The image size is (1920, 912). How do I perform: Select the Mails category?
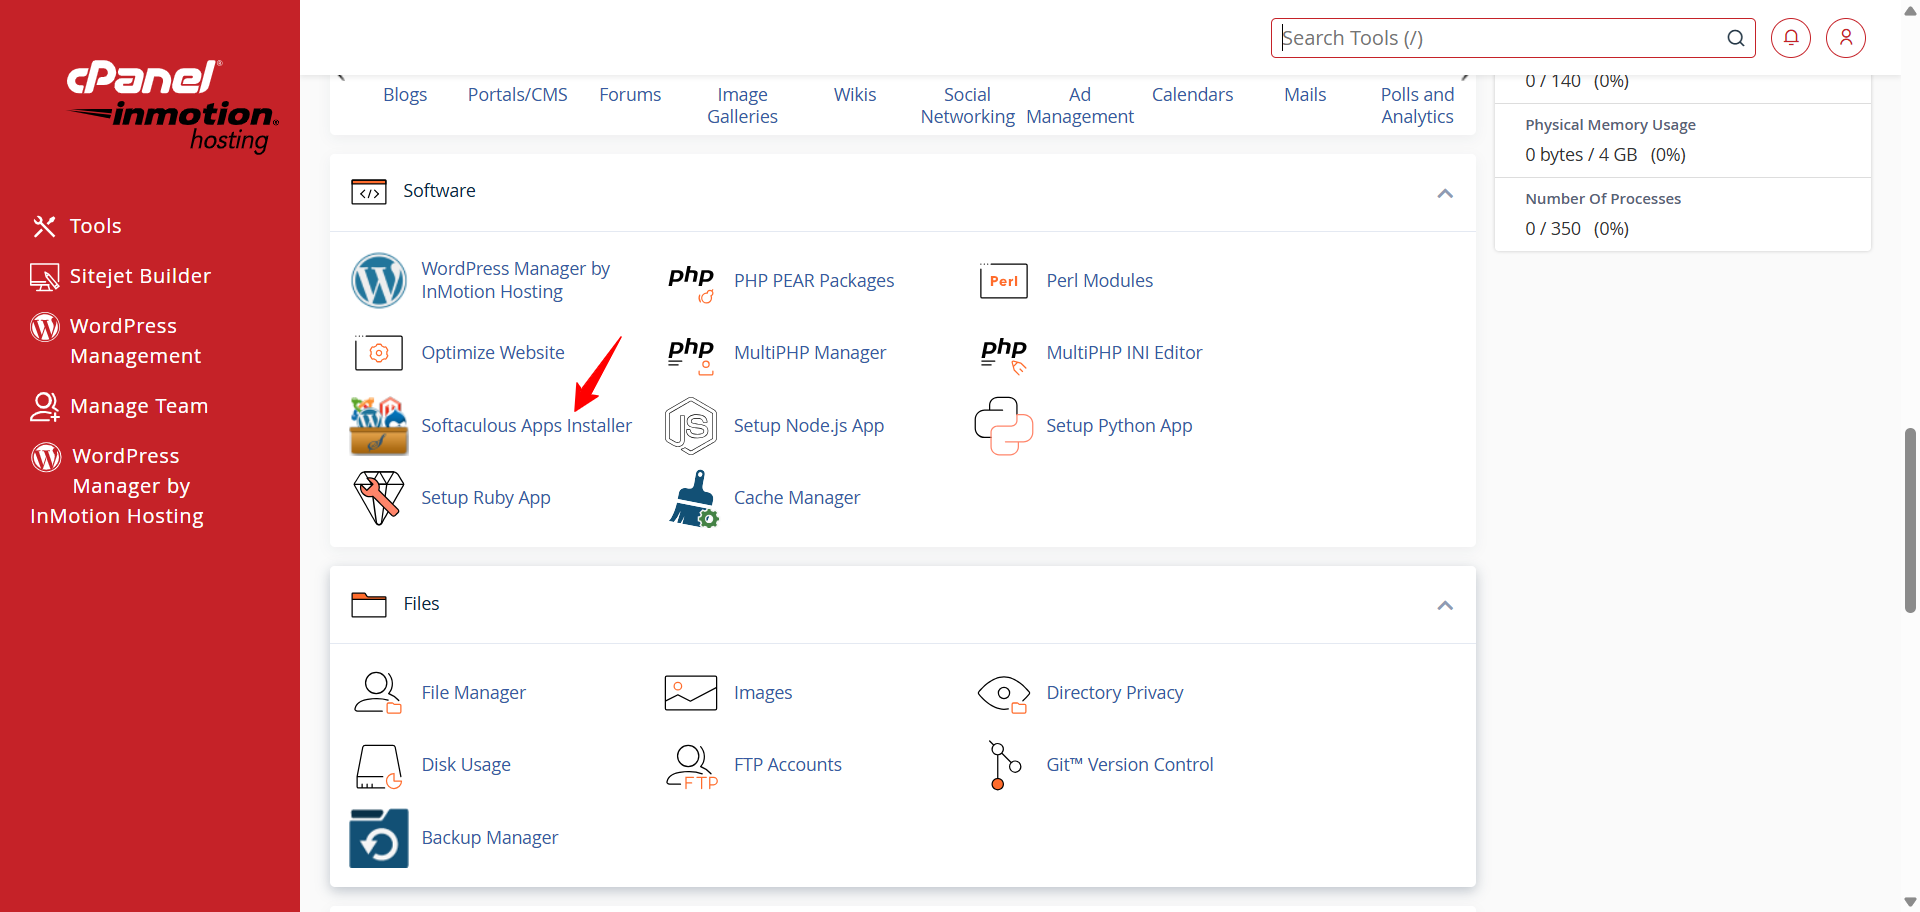pyautogui.click(x=1305, y=95)
